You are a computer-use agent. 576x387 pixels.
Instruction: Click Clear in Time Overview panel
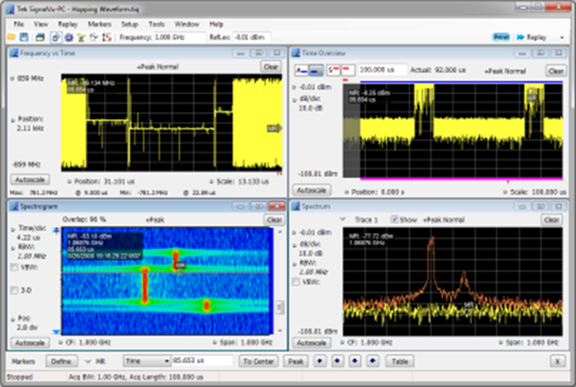(x=555, y=71)
